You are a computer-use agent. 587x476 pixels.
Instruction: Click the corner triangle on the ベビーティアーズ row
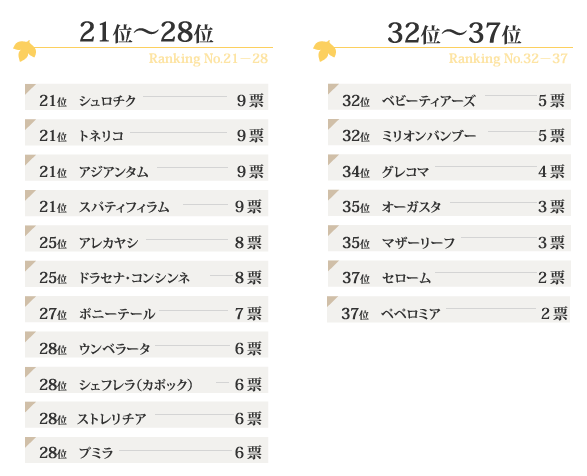tap(333, 88)
